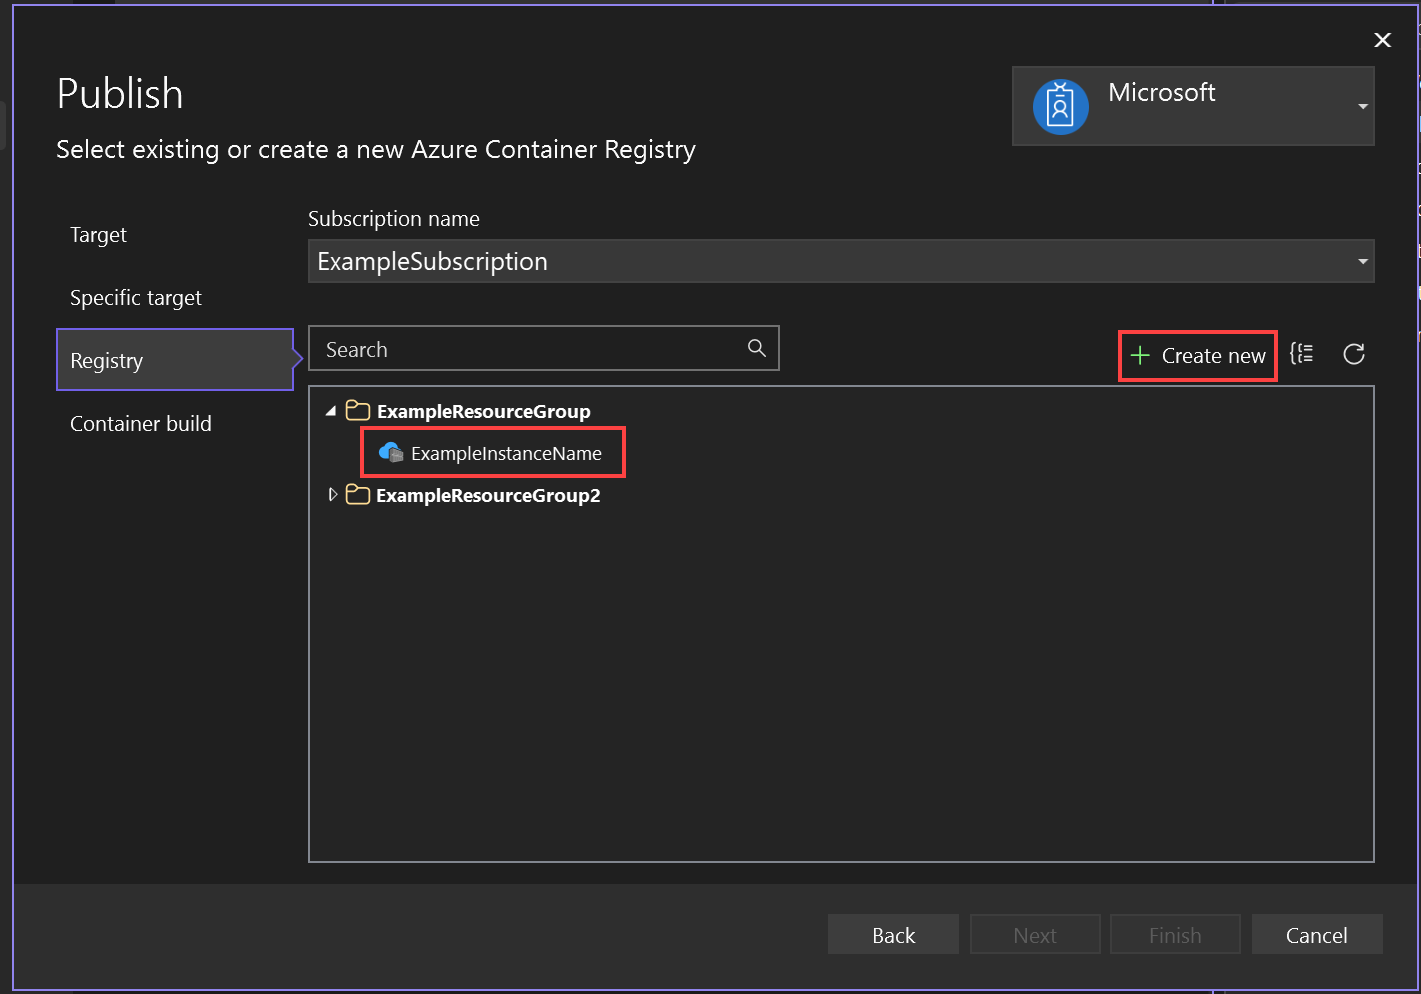Collapse the ExampleResourceGroup tree node
1421x994 pixels.
coord(330,410)
